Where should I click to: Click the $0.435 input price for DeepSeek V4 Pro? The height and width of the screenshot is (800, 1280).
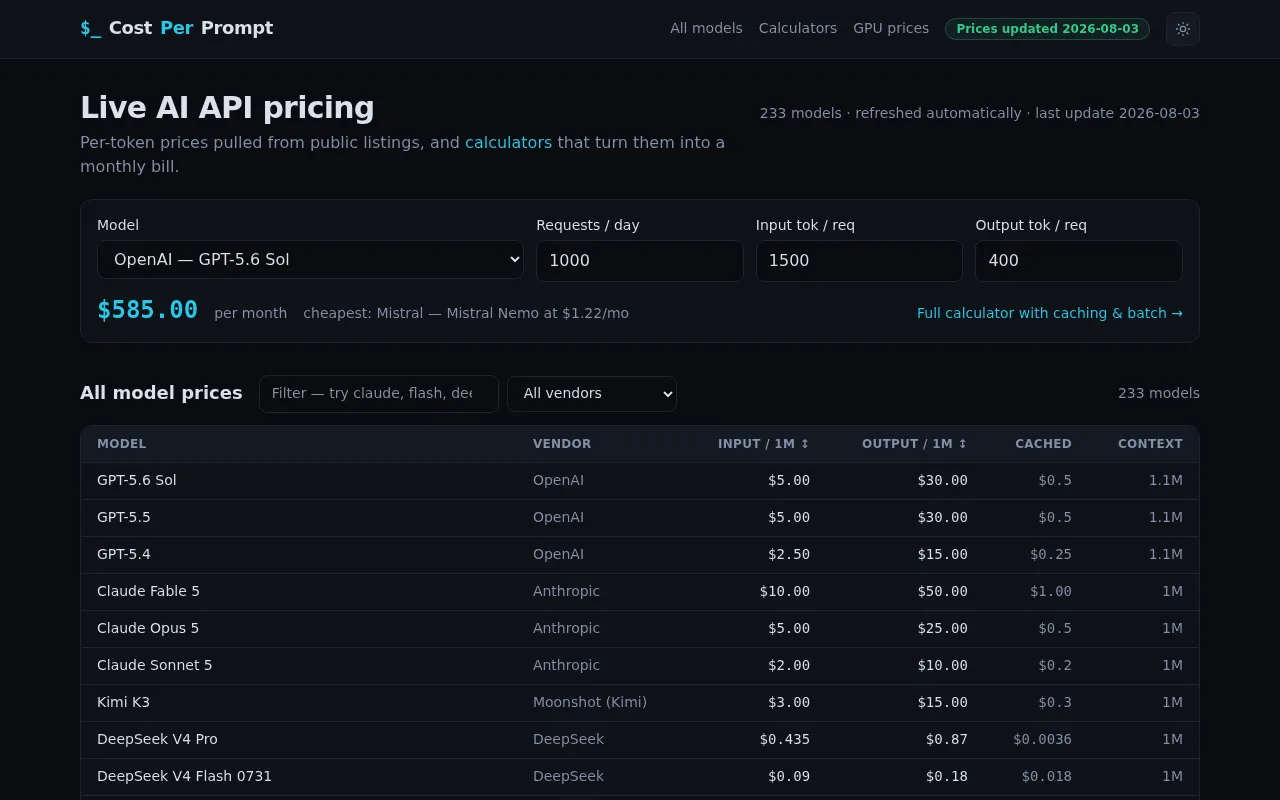(785, 739)
